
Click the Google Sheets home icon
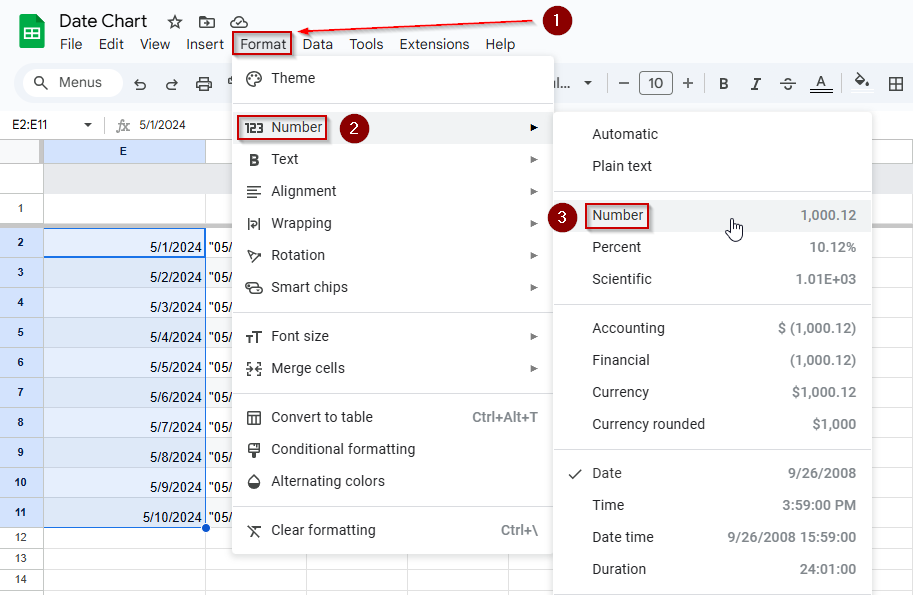click(32, 31)
